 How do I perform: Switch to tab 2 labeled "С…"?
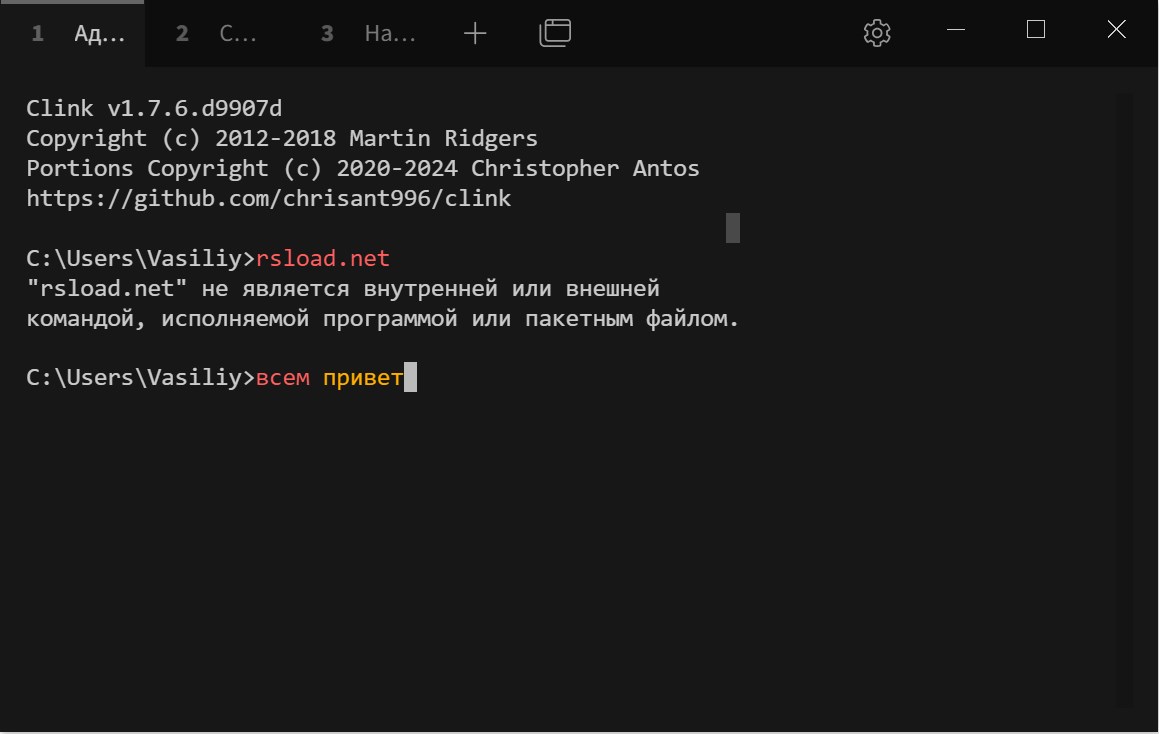pos(220,34)
